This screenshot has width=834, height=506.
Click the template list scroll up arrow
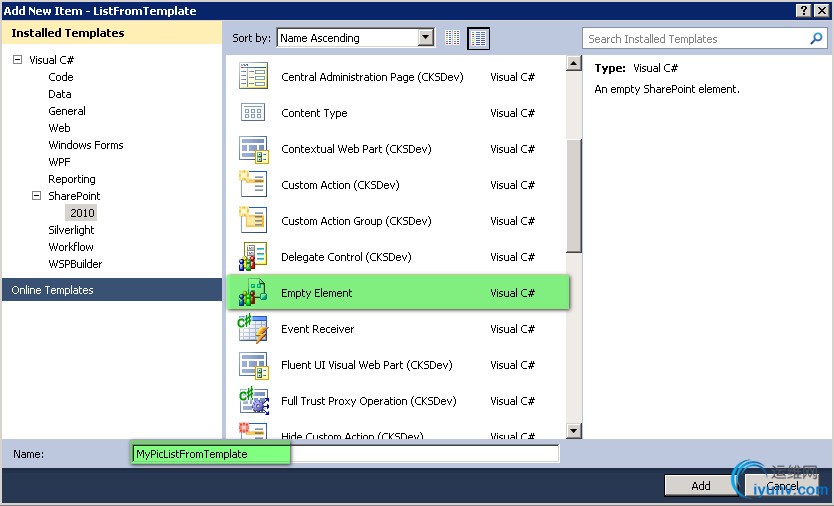(x=573, y=63)
